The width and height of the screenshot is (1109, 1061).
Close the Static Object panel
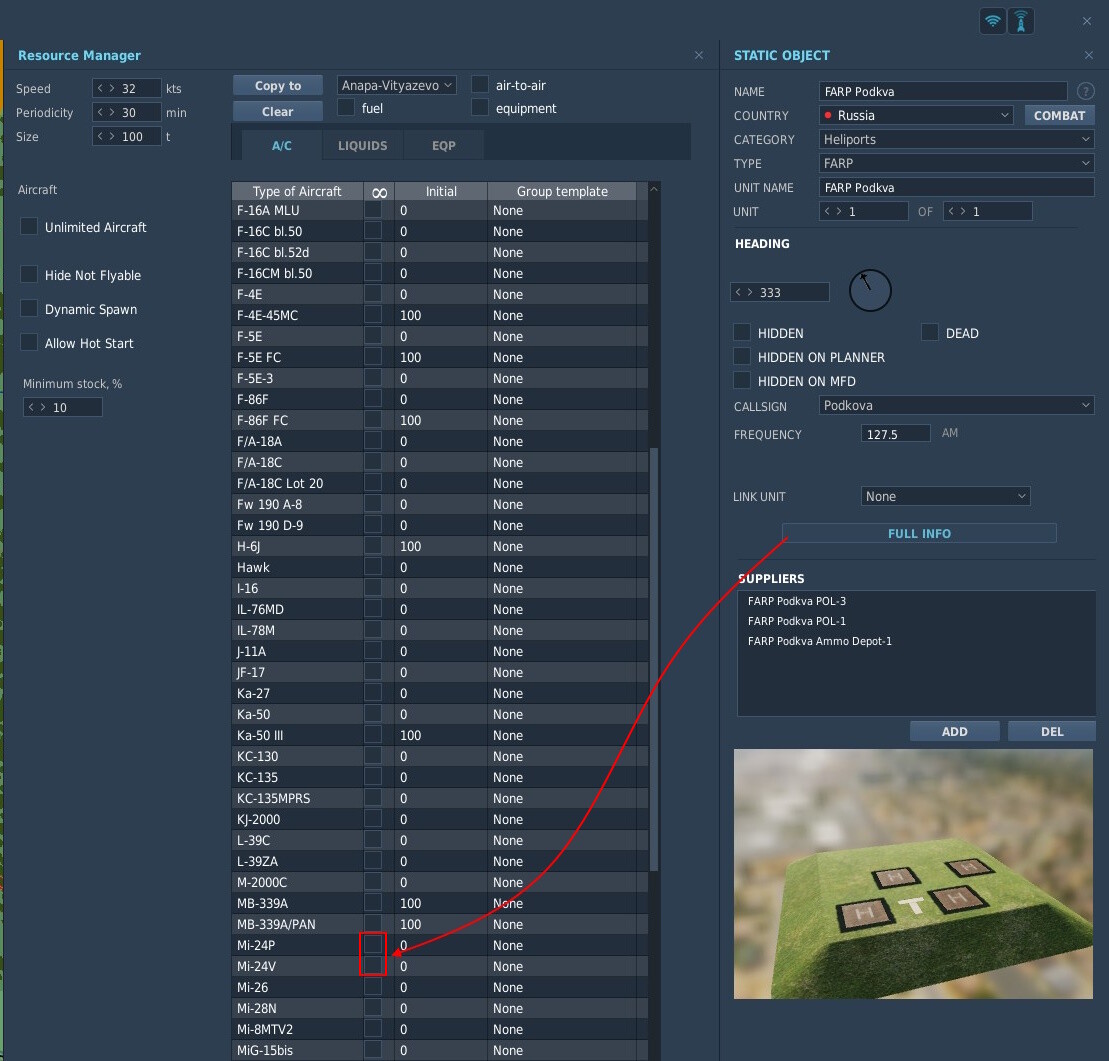1088,55
